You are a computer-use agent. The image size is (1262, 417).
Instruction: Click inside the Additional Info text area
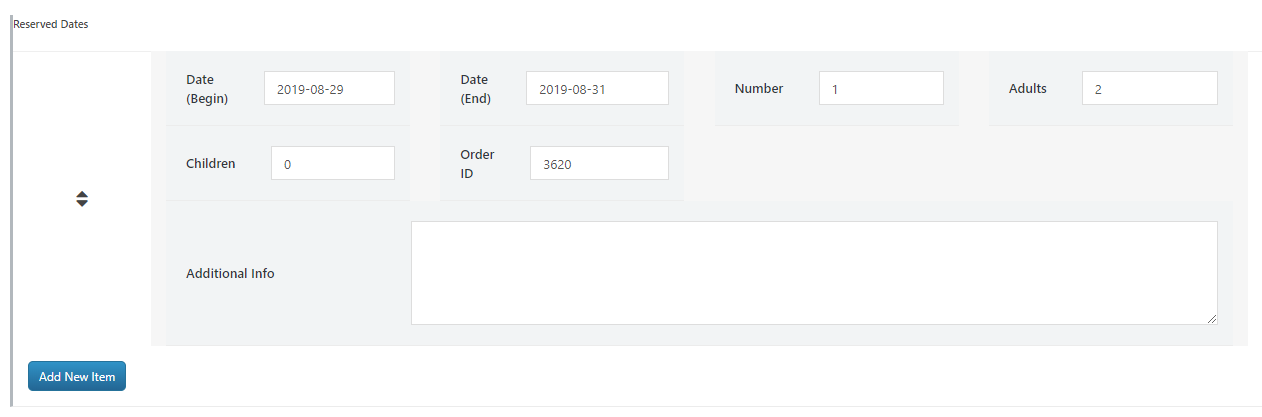[x=813, y=273]
